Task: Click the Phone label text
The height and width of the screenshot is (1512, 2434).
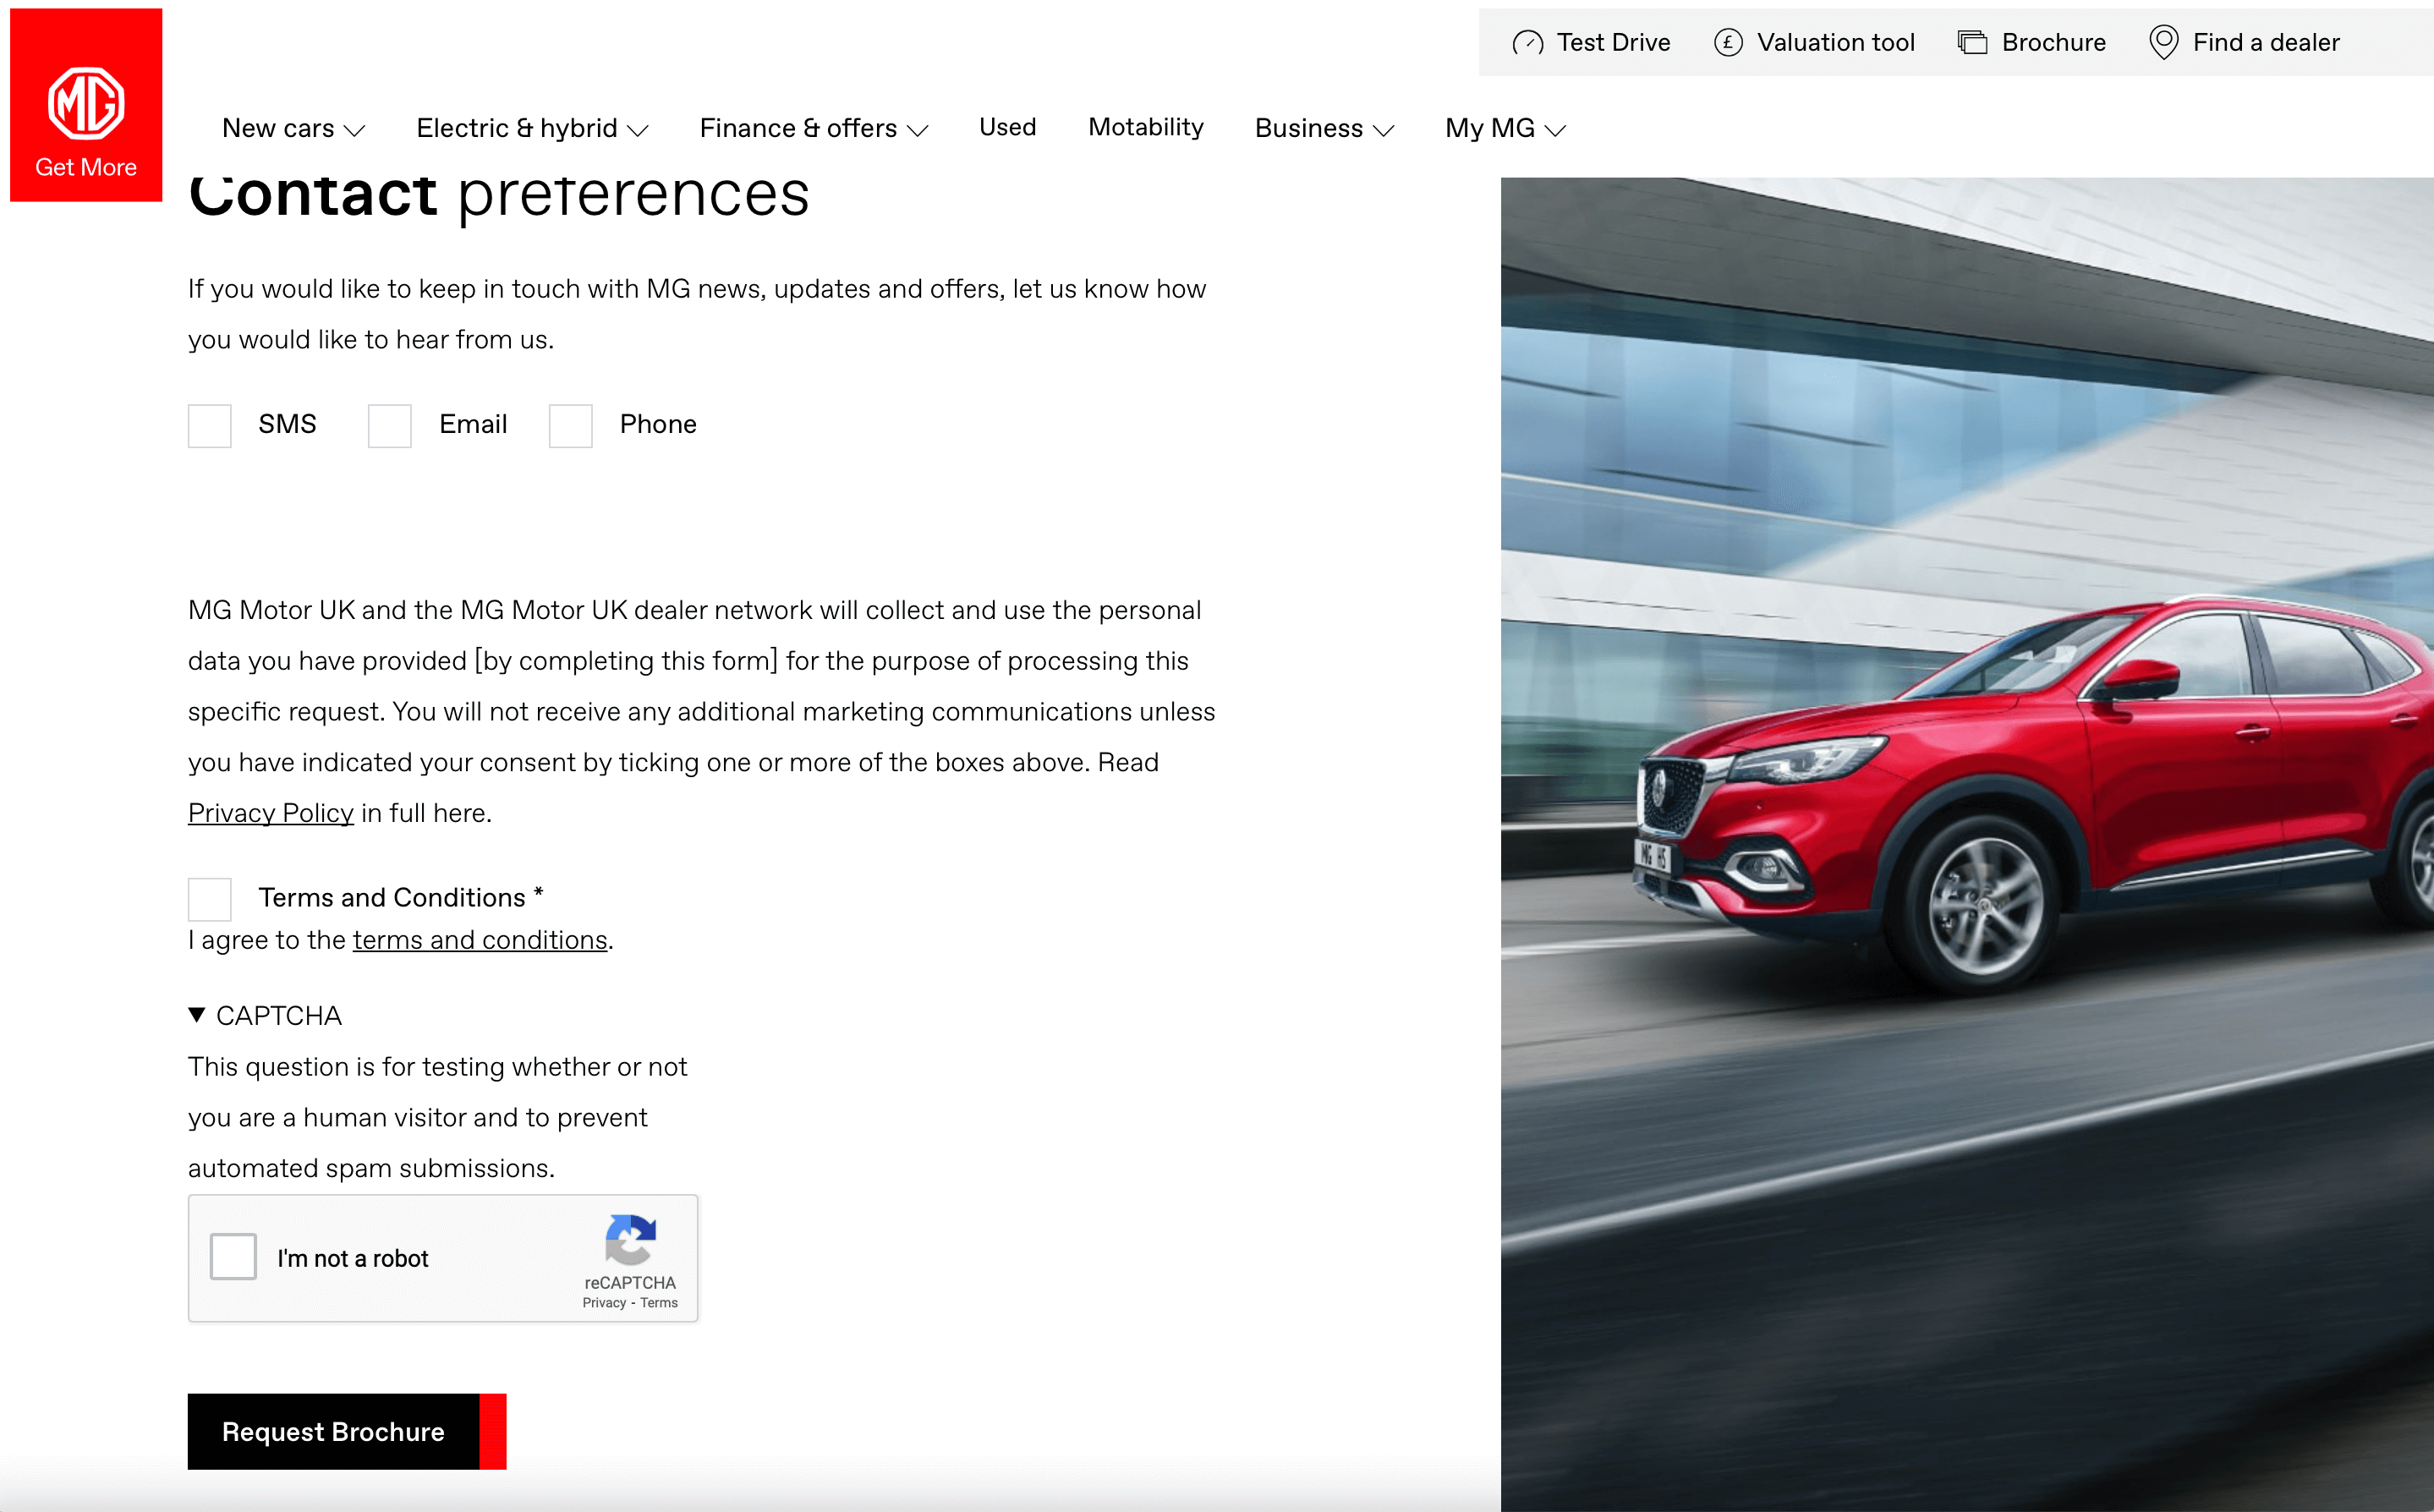Action: [658, 425]
